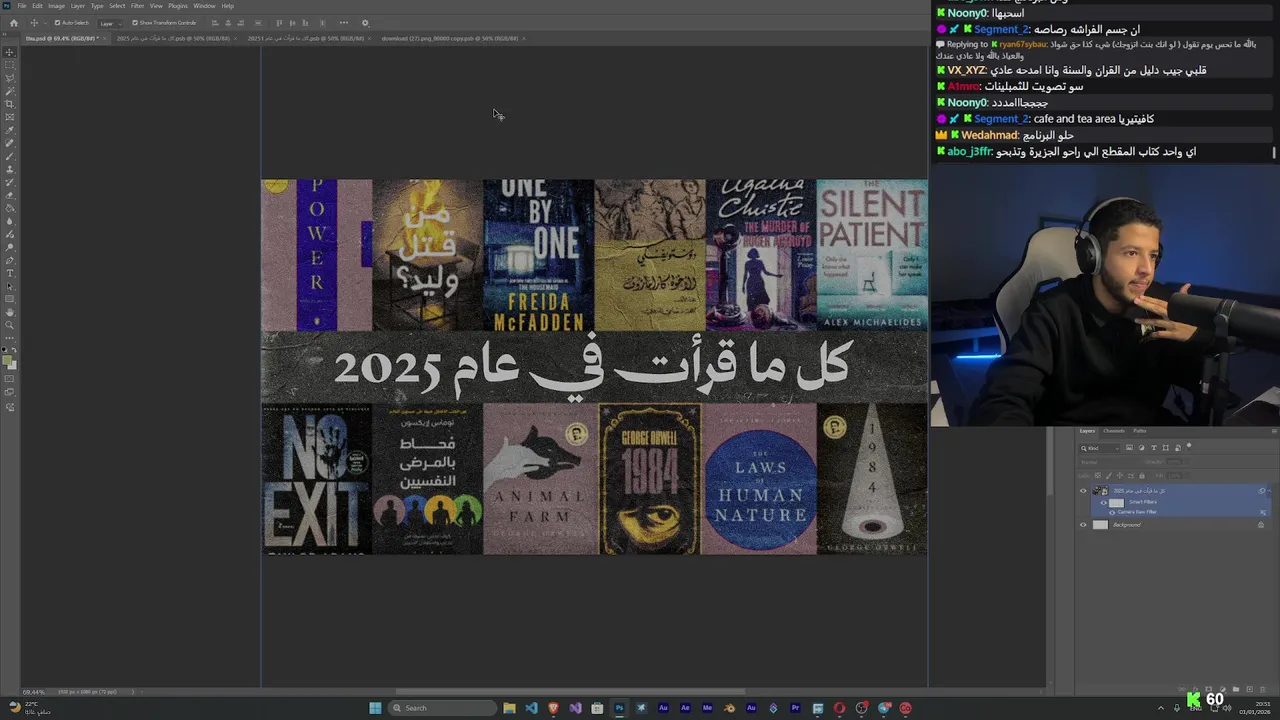Open the options bar settings gear
This screenshot has width=1280, height=720.
(x=365, y=23)
